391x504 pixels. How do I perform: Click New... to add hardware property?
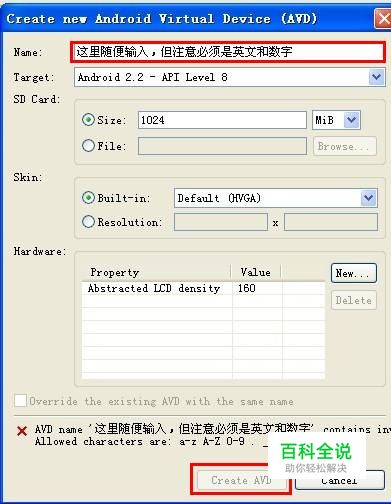(354, 273)
